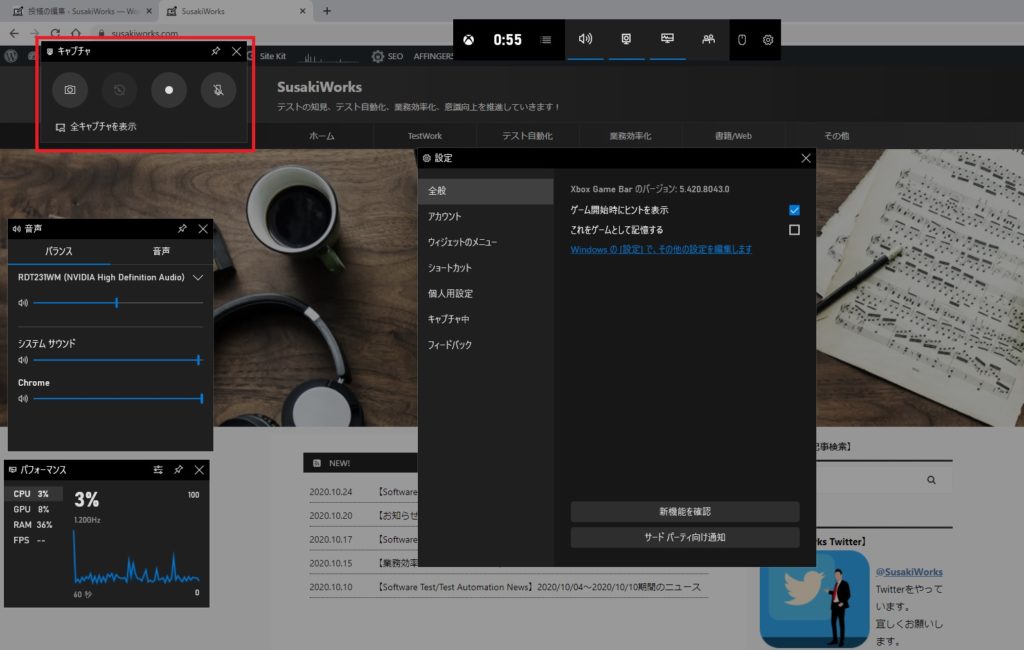Toggle the Capture widget icon

click(626, 39)
